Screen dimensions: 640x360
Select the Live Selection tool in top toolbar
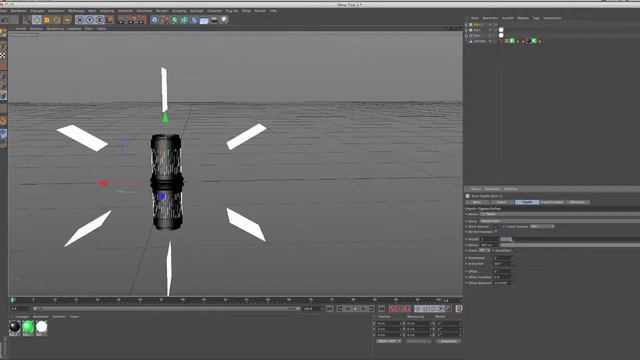click(27, 20)
